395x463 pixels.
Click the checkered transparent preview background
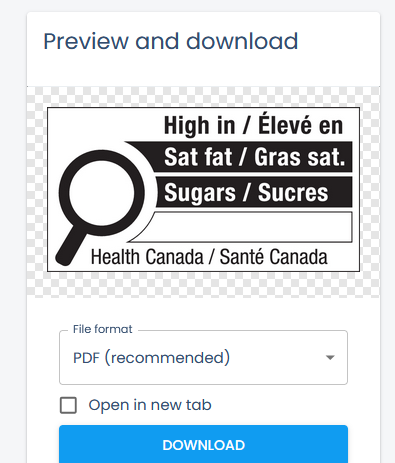203,285
